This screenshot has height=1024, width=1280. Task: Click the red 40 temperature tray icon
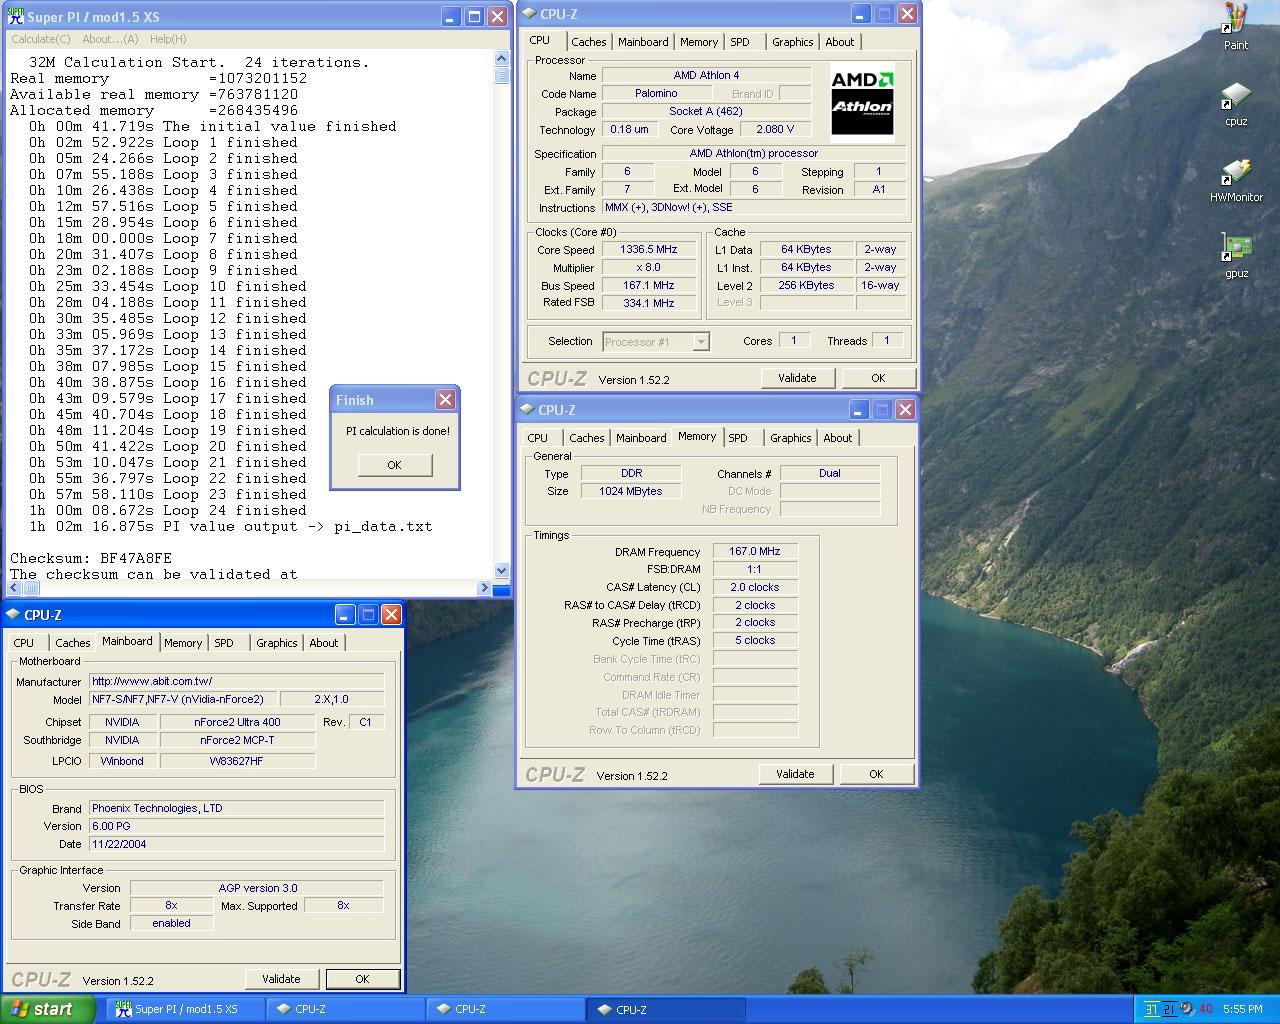[x=1205, y=1009]
